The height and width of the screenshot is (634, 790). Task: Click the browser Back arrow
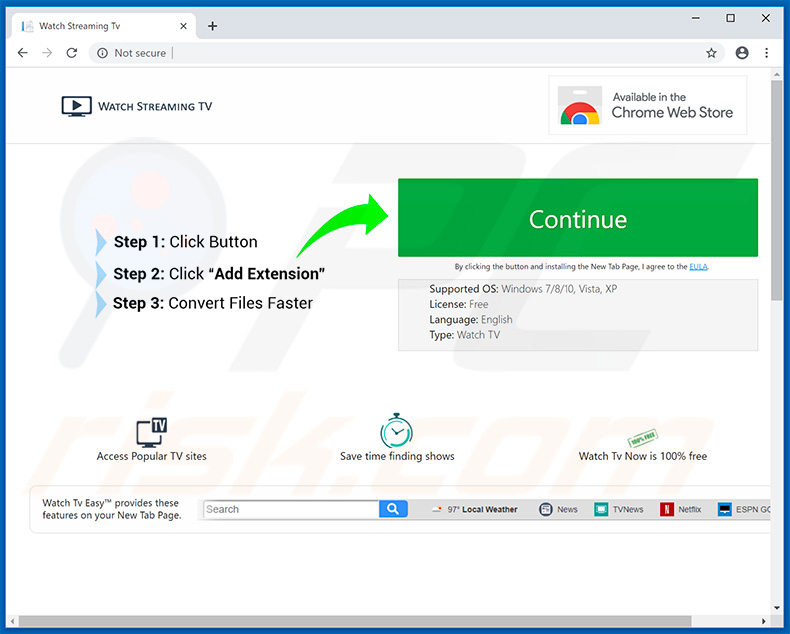(x=23, y=53)
